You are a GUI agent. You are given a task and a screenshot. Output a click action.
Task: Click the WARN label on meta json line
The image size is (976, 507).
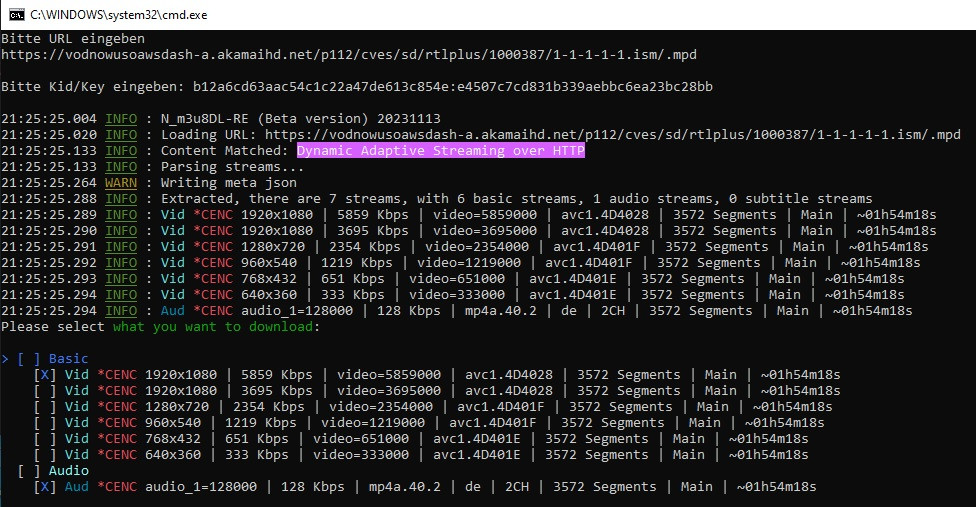click(x=120, y=183)
